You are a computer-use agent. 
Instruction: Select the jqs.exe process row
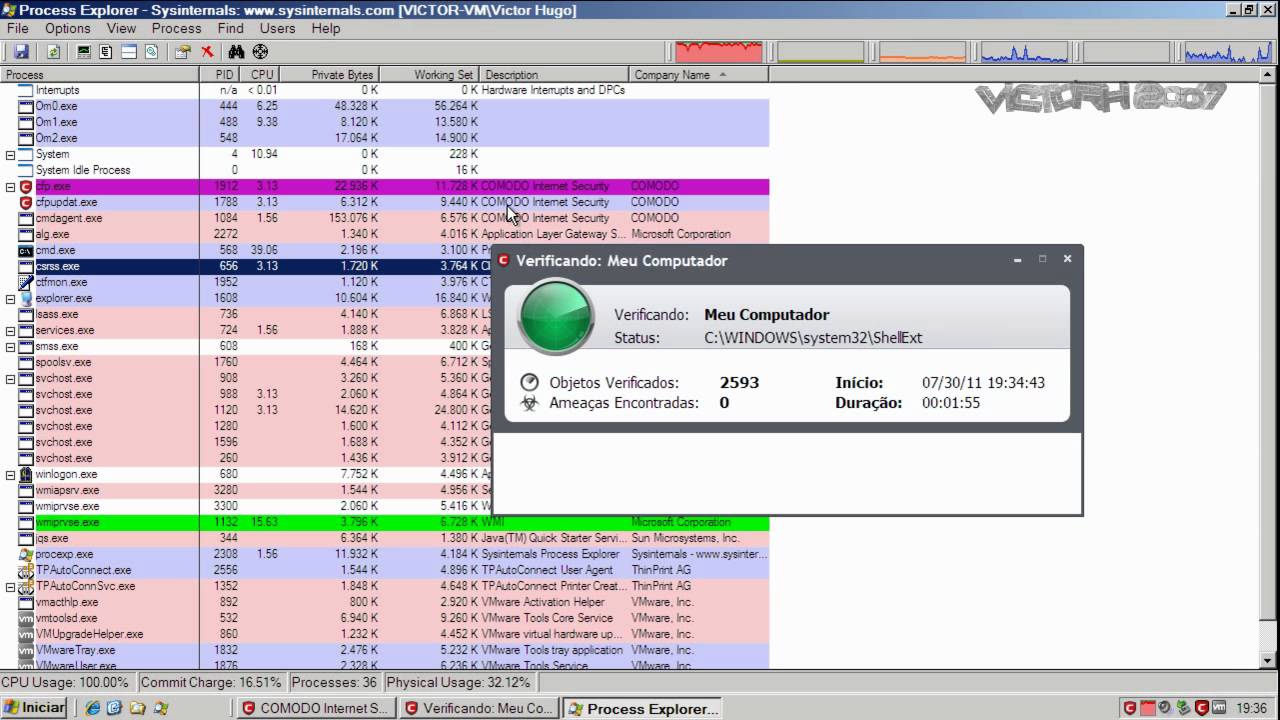(x=385, y=538)
